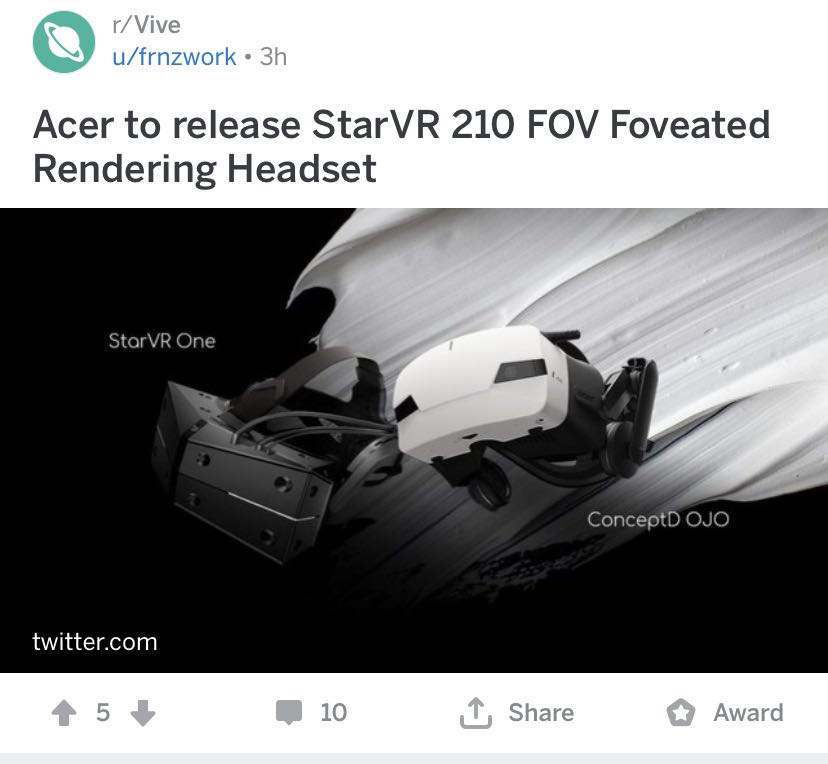This screenshot has width=828, height=764.
Task: Click the Share button label
Action: click(x=541, y=712)
